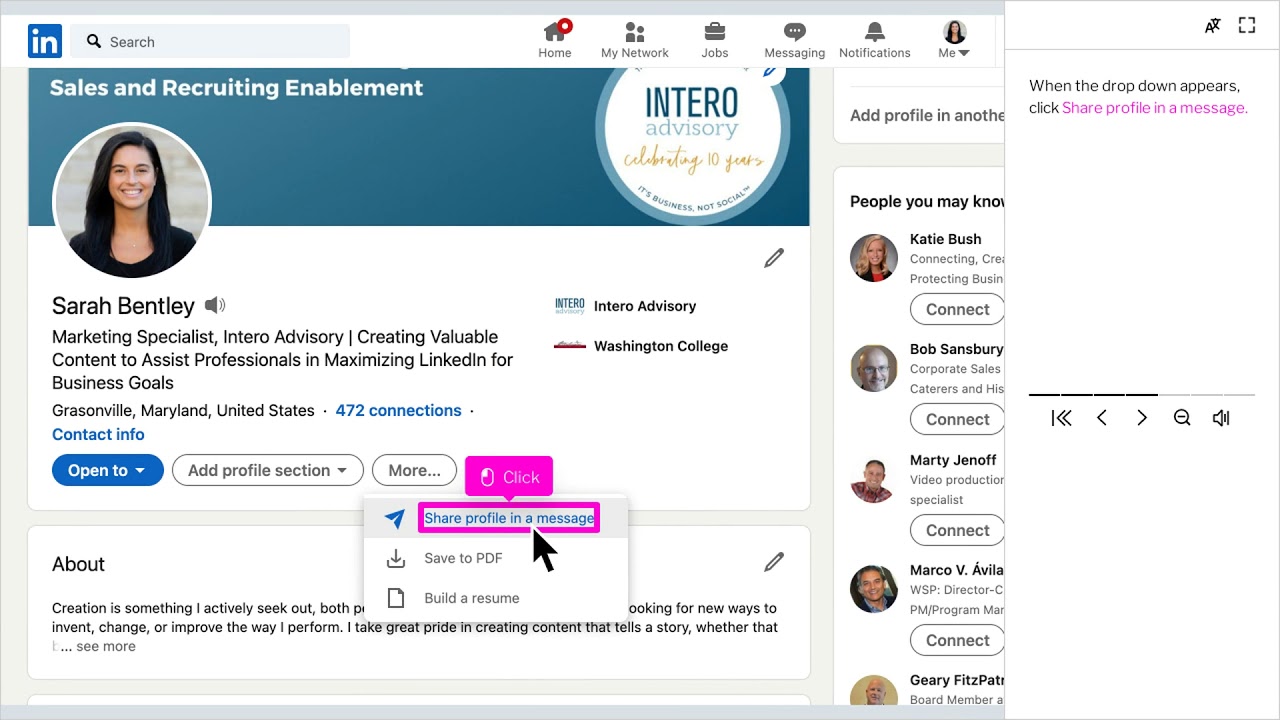Click the Save to PDF download icon
This screenshot has height=720, width=1280.
[396, 558]
